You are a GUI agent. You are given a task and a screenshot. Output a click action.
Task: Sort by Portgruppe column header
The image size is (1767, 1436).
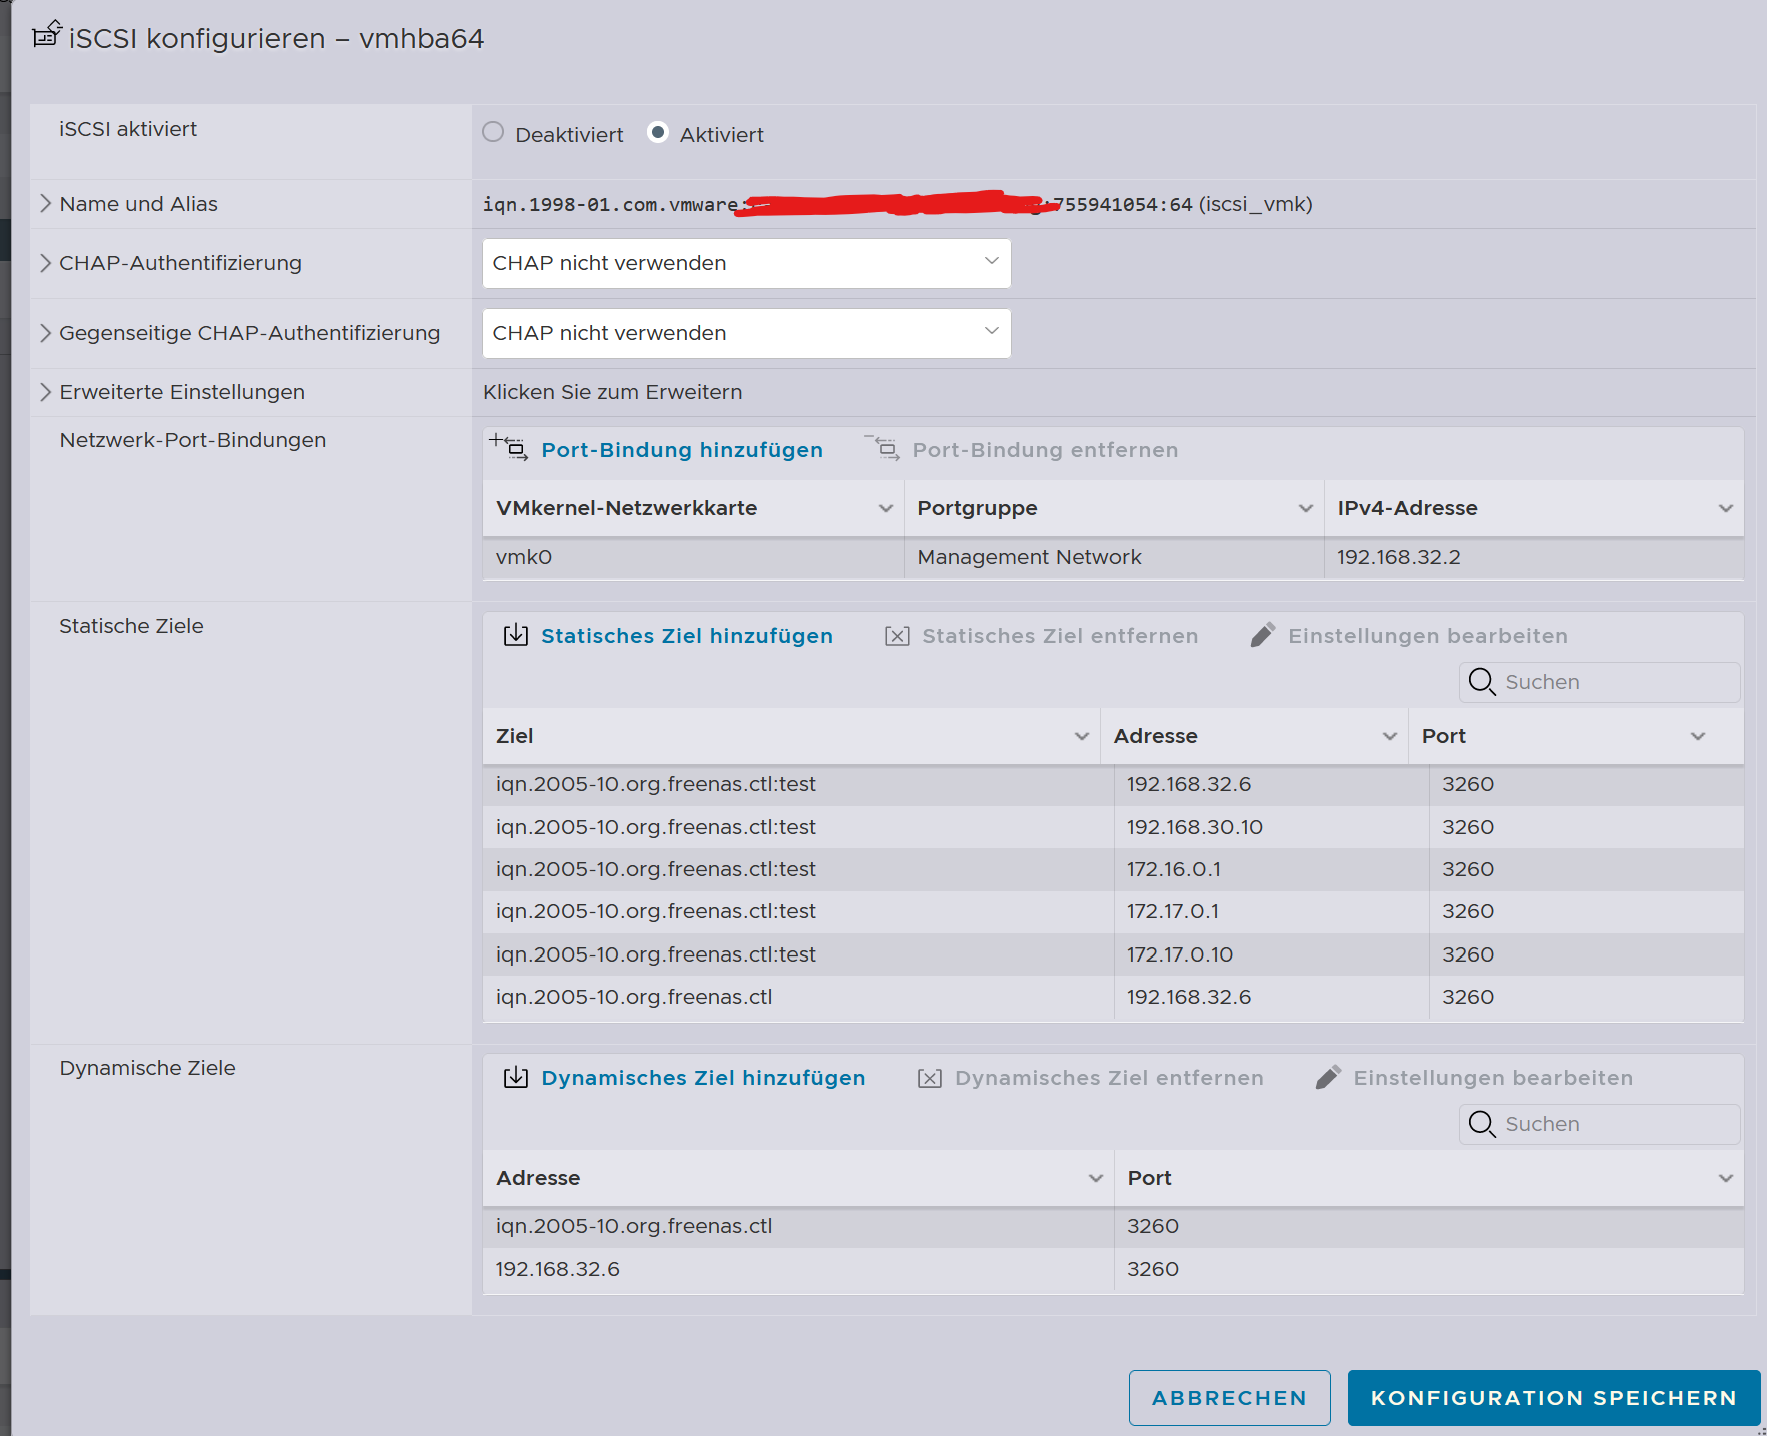click(977, 508)
